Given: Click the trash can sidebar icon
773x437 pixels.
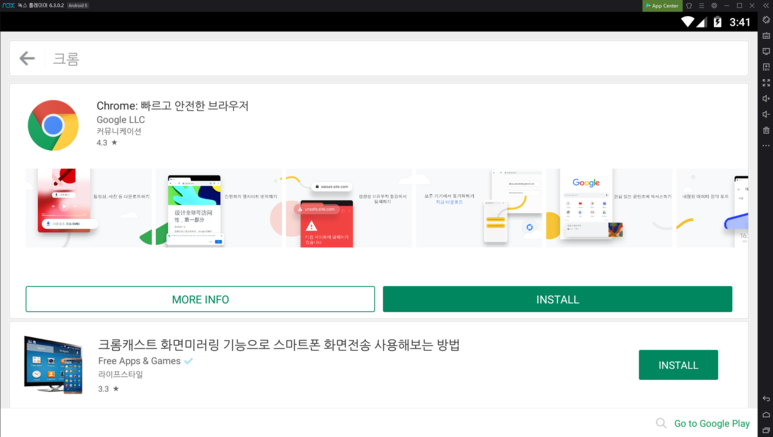Looking at the screenshot, I should (766, 130).
